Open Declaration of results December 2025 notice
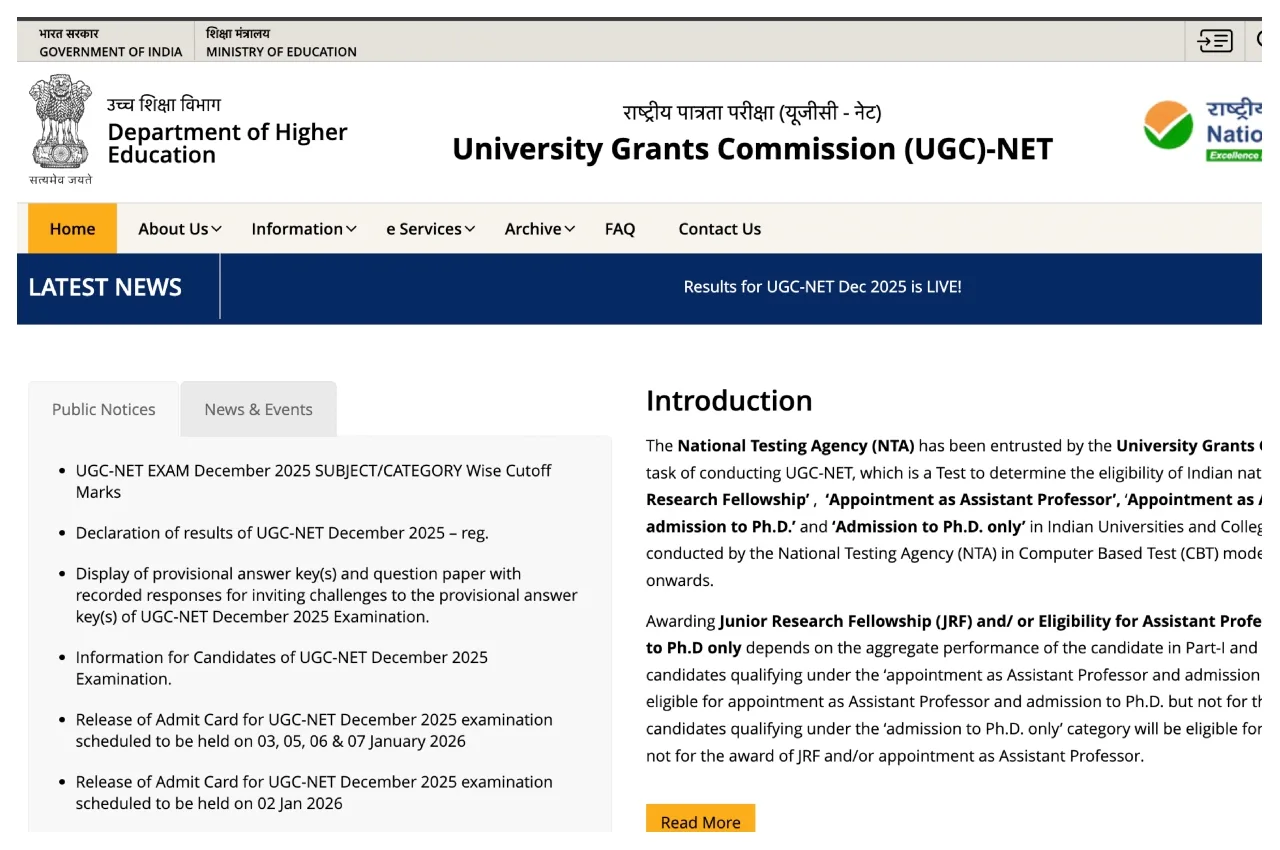 [282, 533]
